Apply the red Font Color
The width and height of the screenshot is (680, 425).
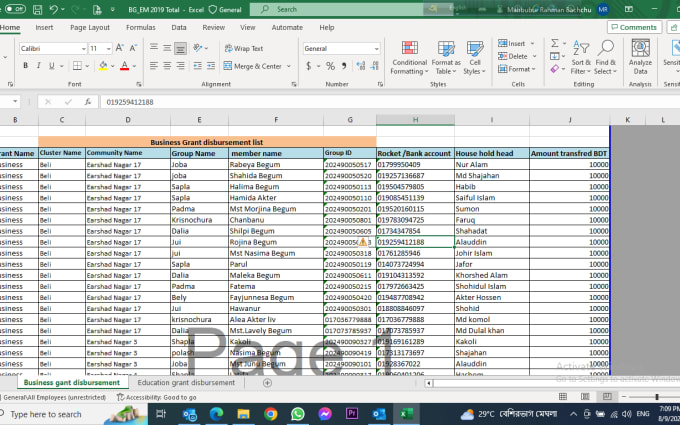pos(124,66)
